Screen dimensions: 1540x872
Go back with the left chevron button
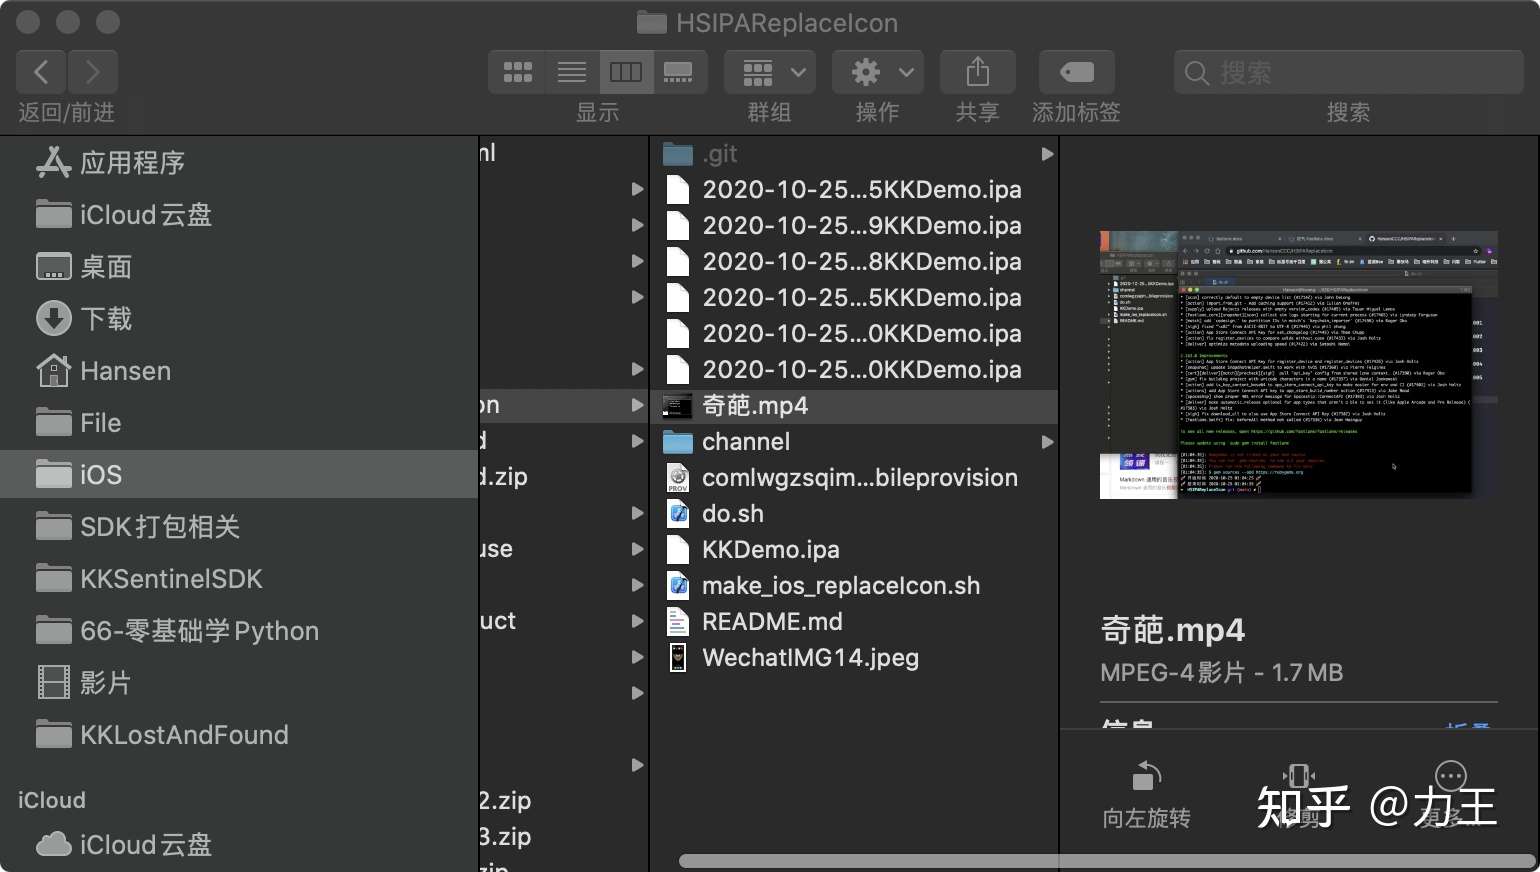42,72
